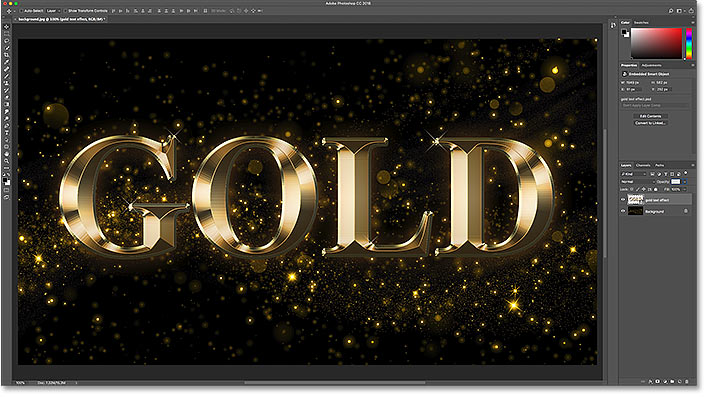
Task: Click the Delete layer trash icon
Action: click(687, 381)
